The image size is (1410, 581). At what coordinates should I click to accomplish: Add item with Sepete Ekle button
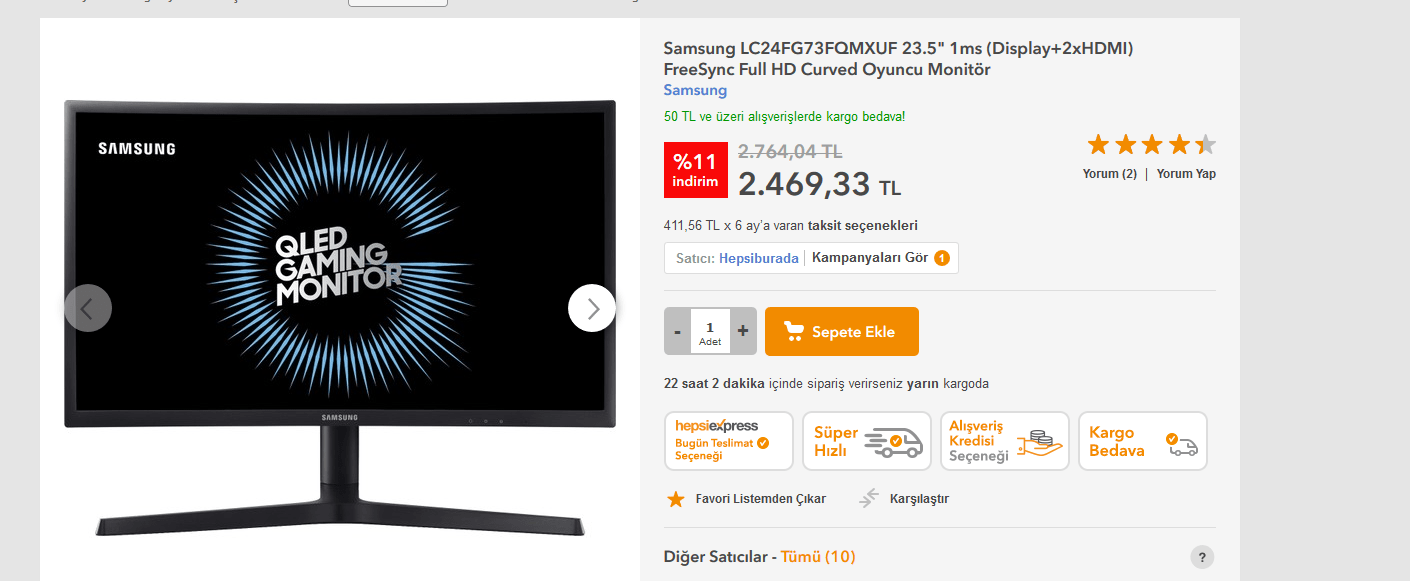pyautogui.click(x=842, y=331)
